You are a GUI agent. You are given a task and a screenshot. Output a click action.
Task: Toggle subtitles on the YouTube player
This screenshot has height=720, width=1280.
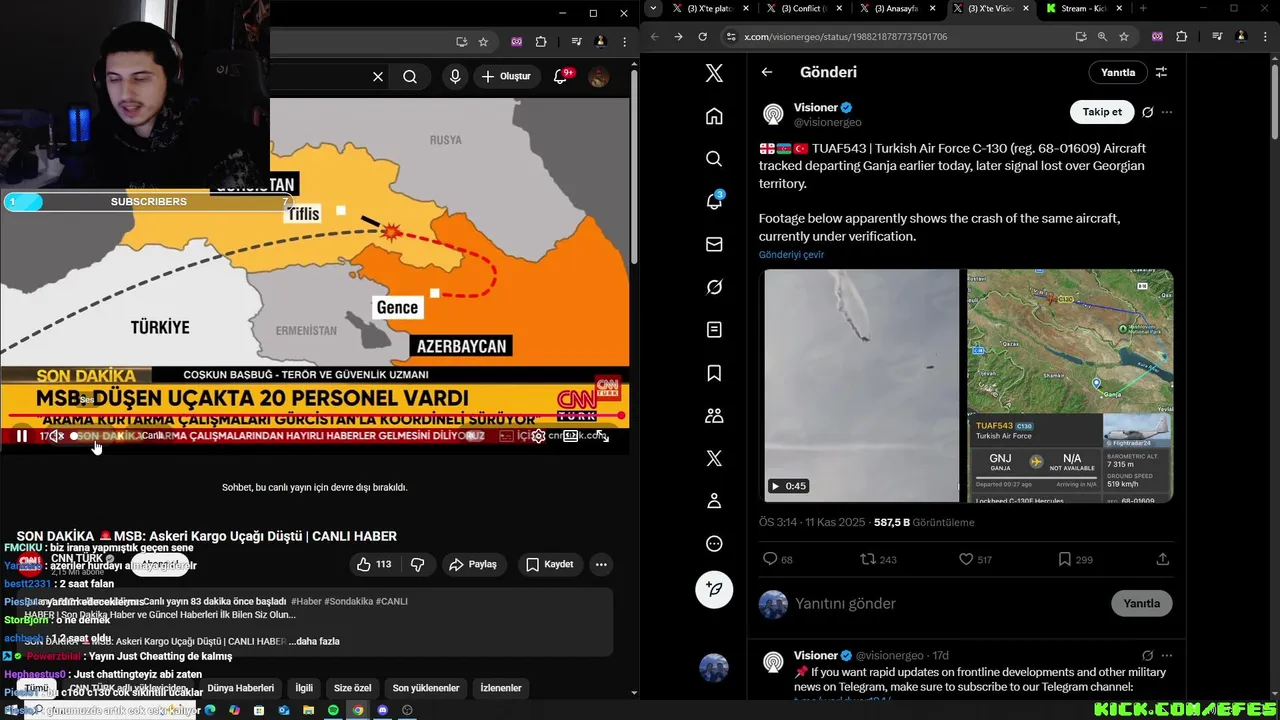[507, 436]
